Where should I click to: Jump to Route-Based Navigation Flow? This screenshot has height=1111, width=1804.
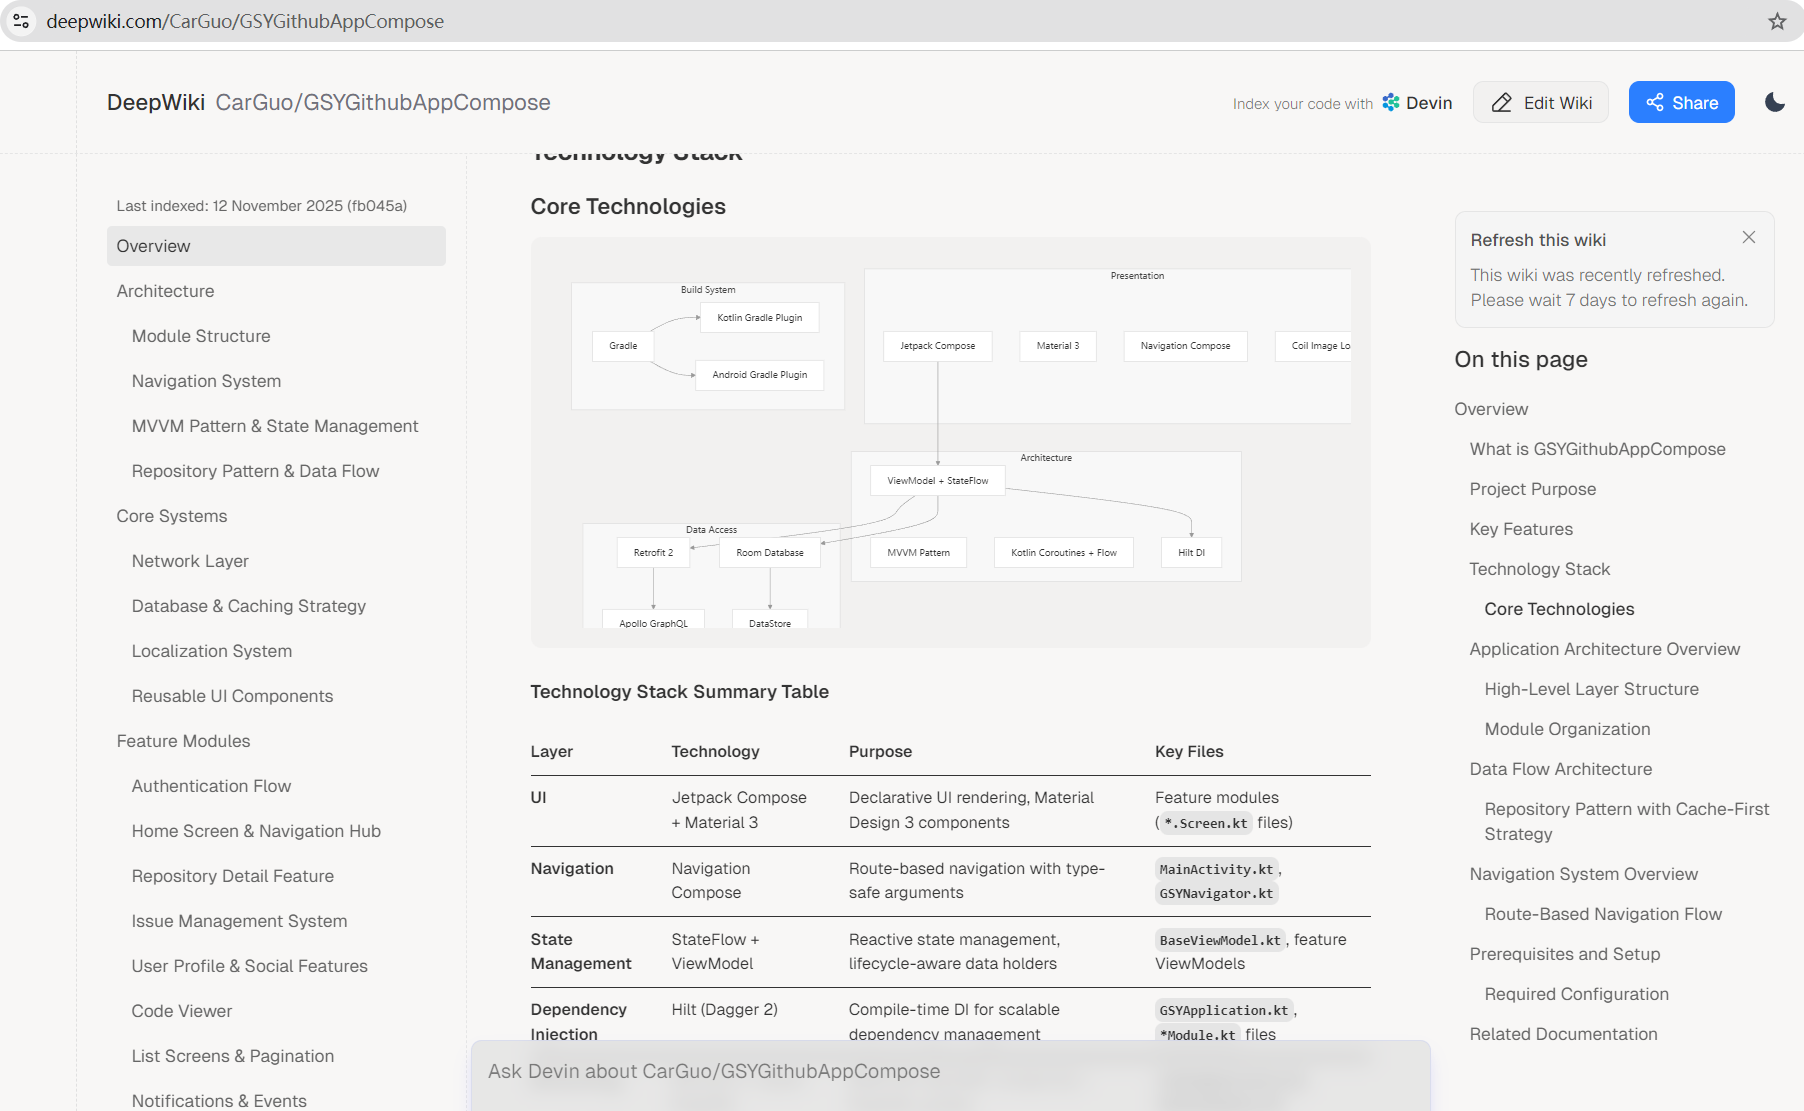(1603, 914)
